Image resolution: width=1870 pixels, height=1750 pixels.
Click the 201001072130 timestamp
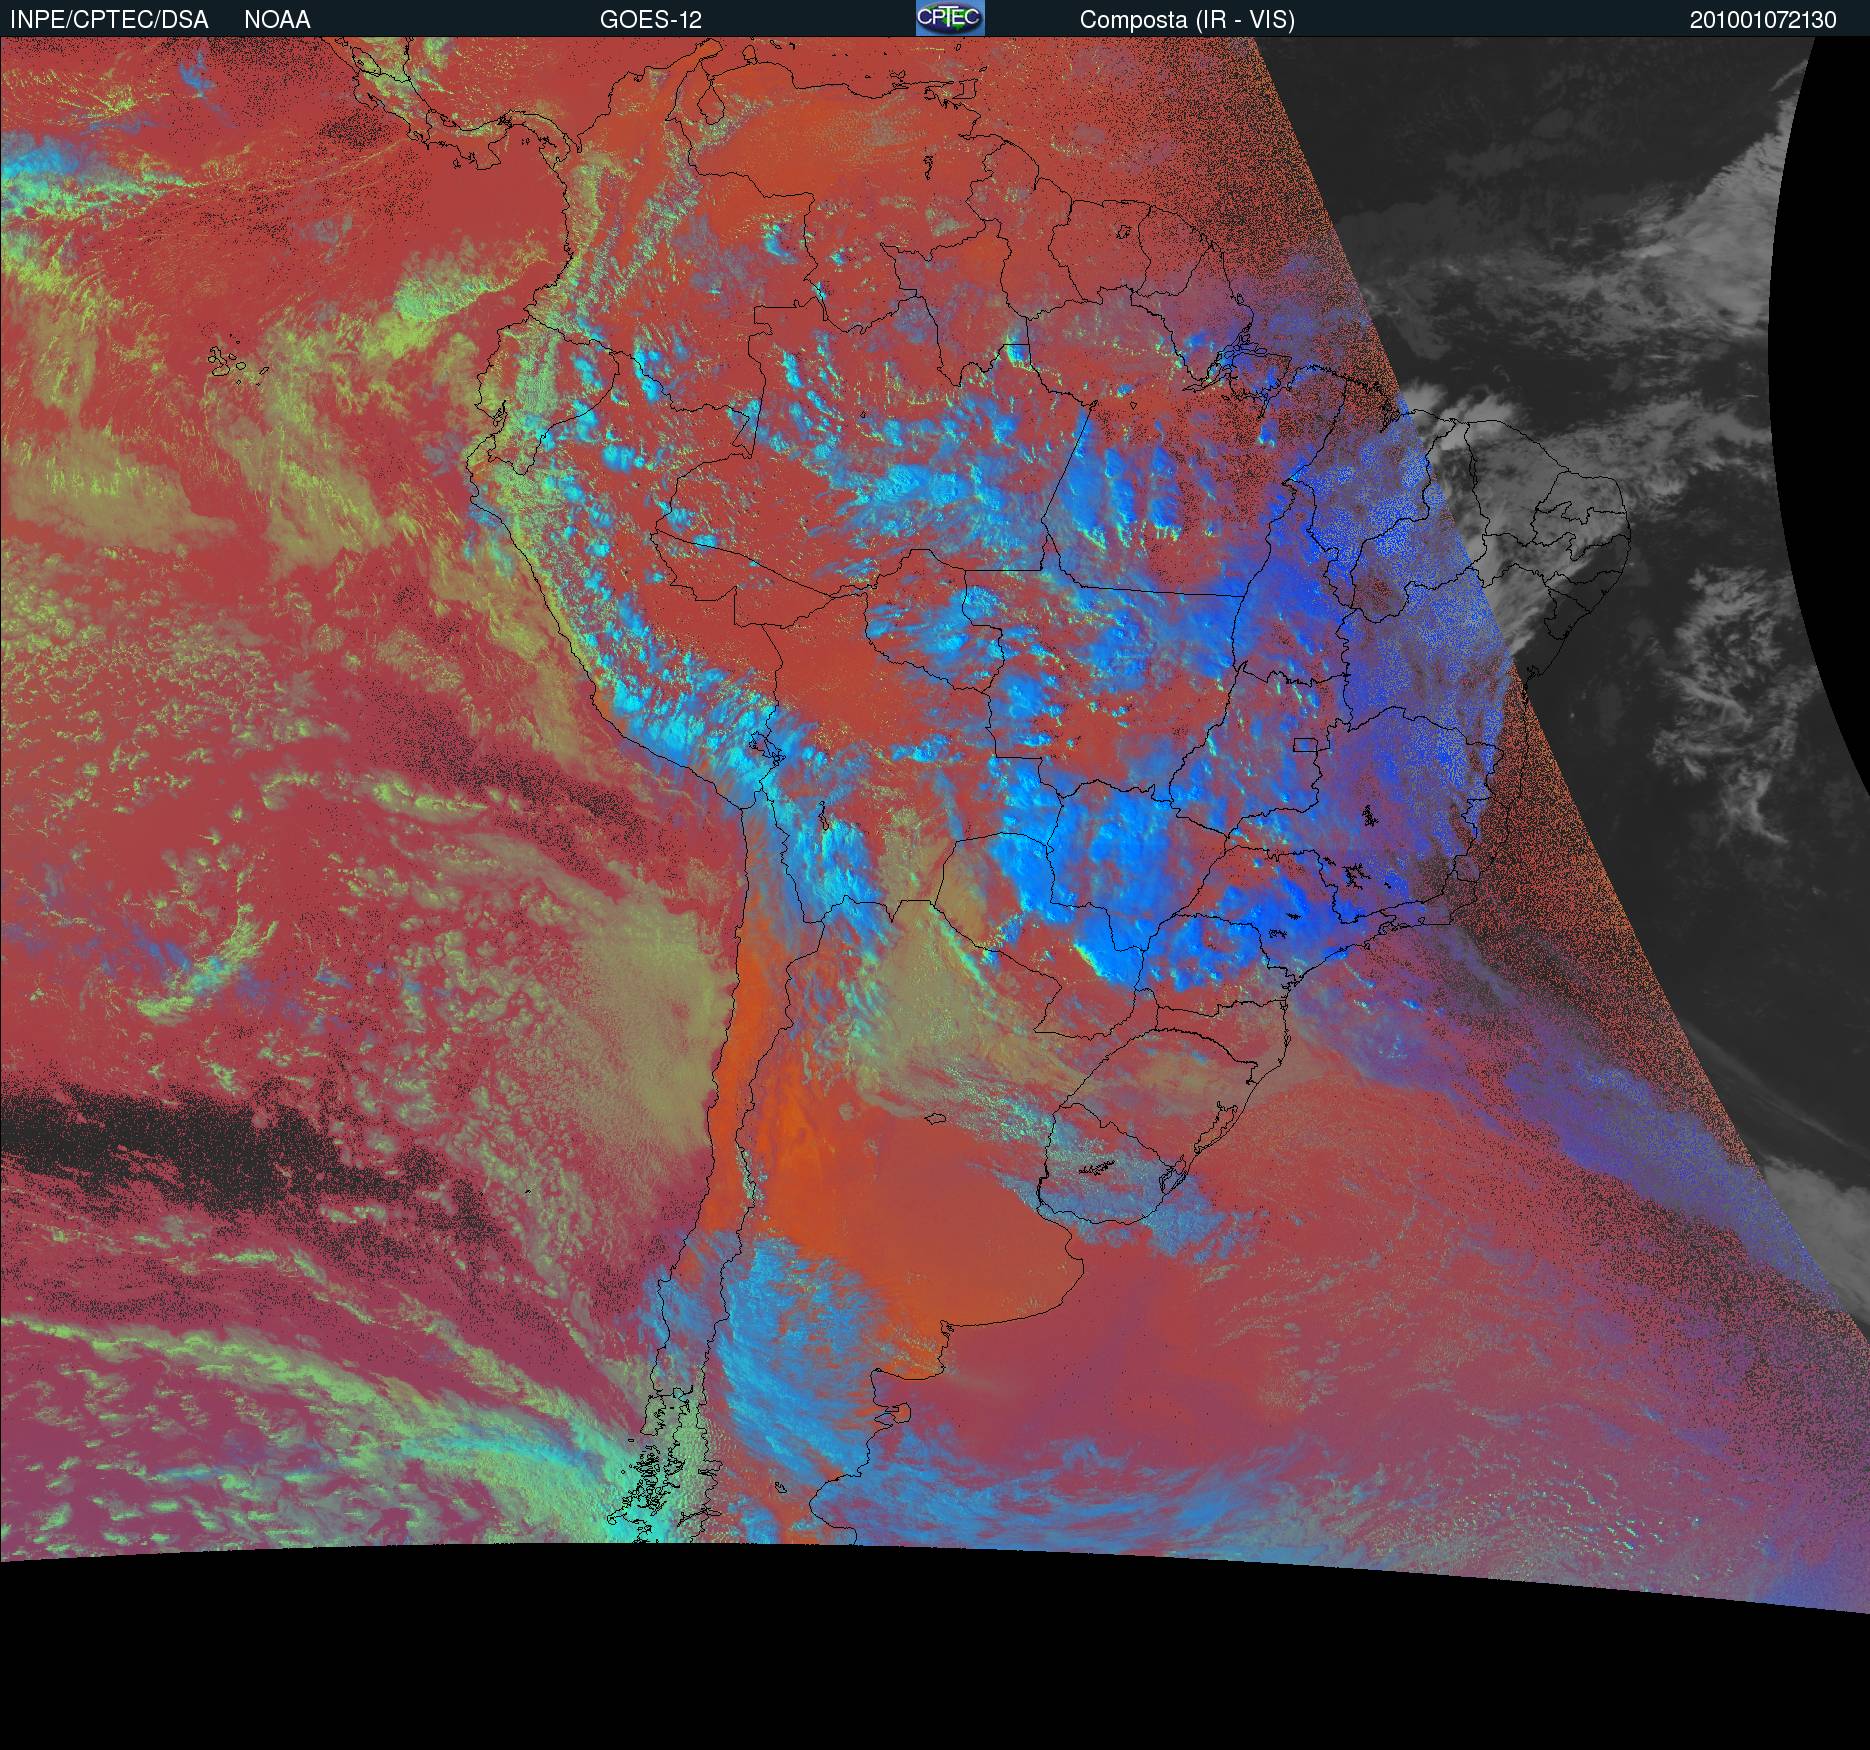[1763, 20]
